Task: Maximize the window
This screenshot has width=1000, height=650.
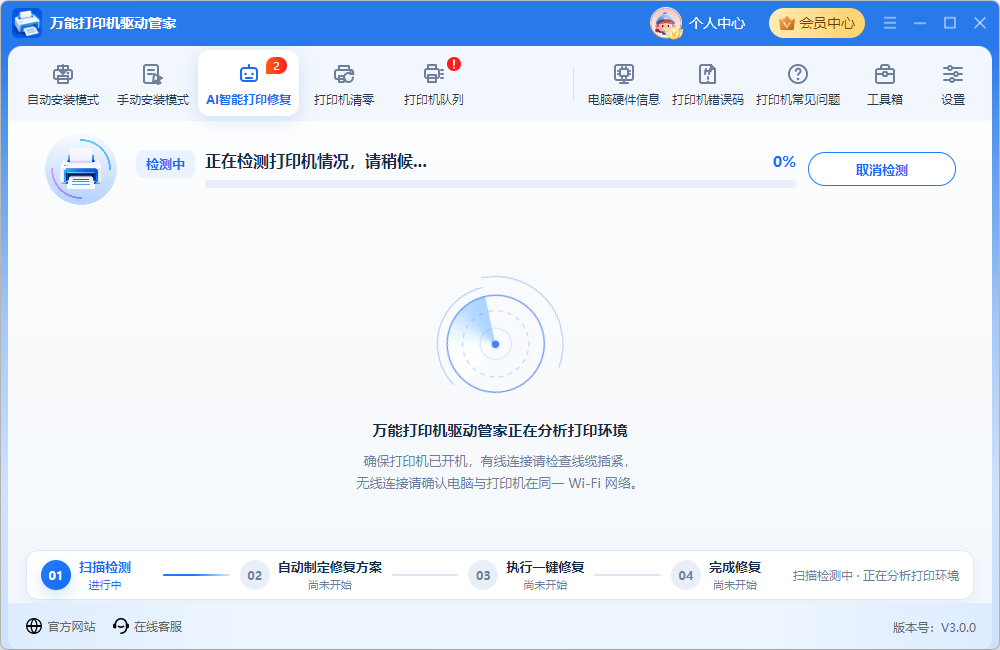Action: [950, 23]
